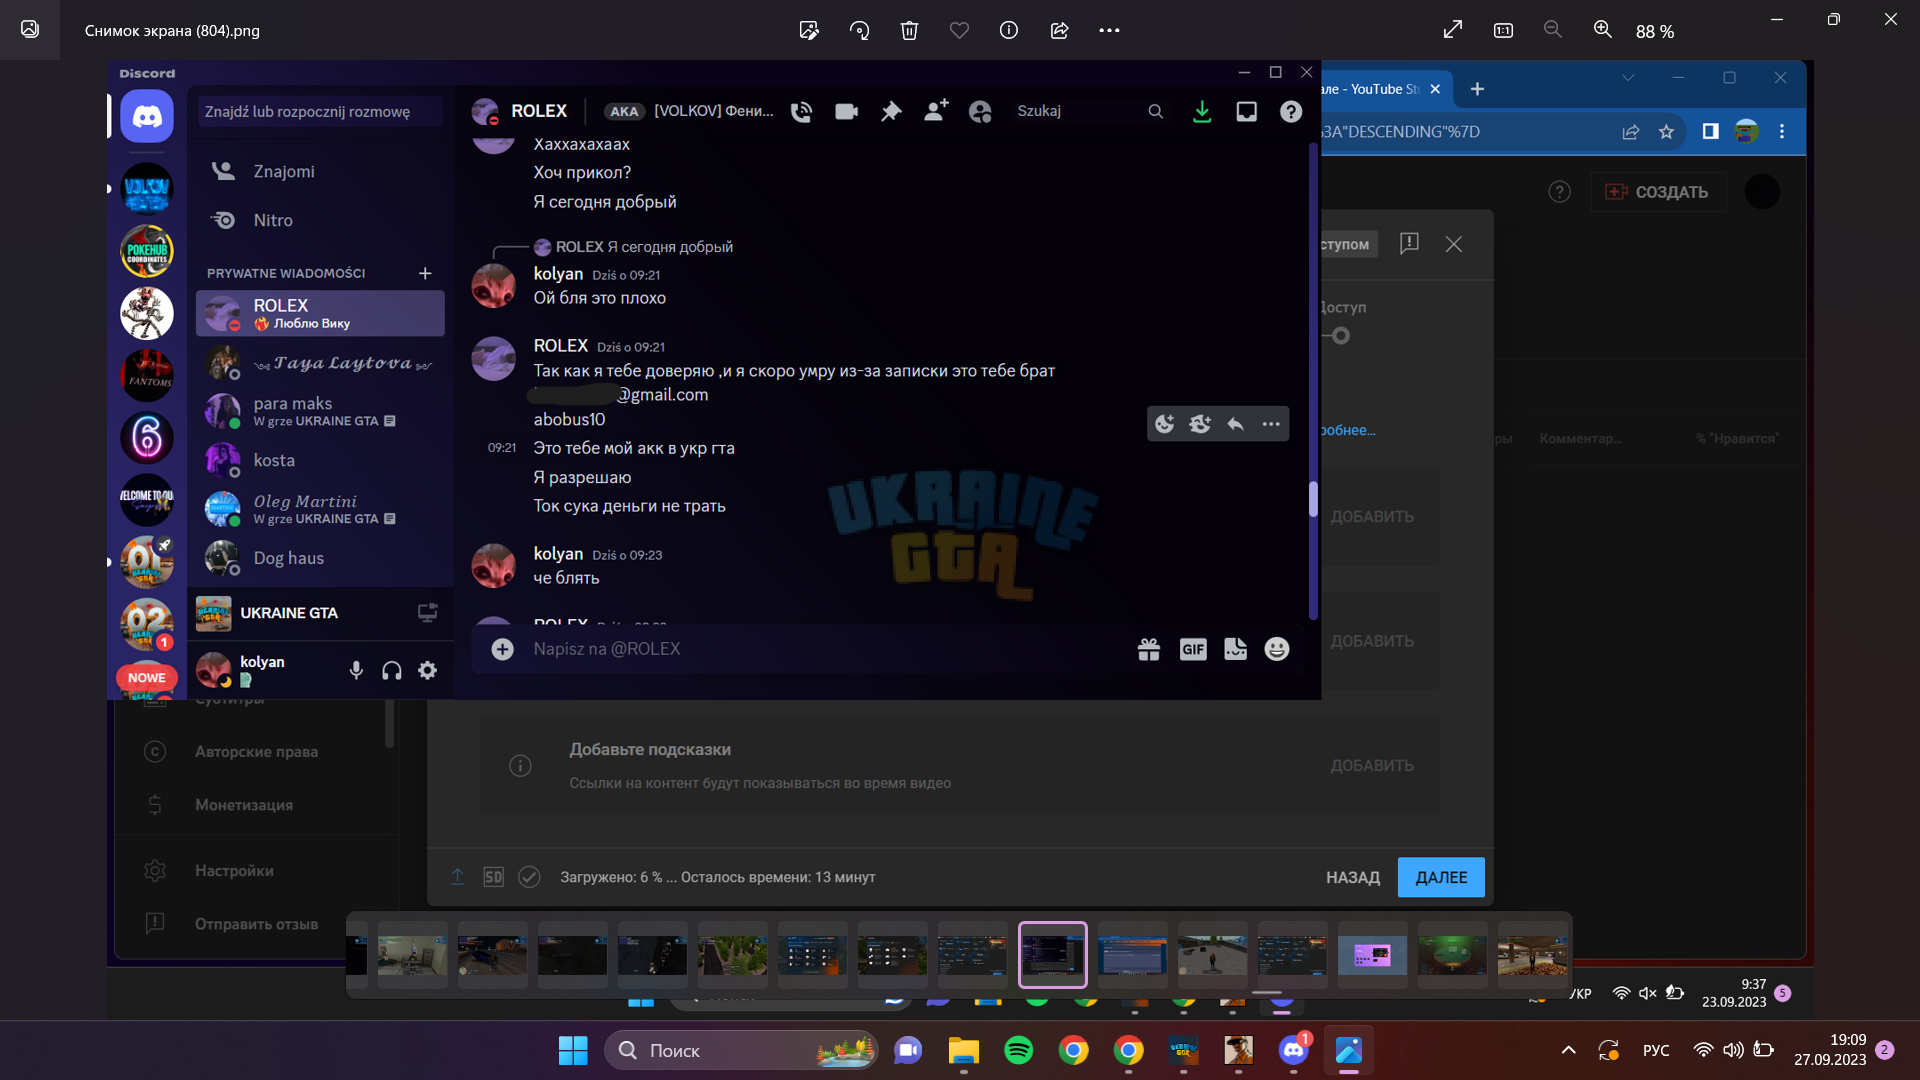This screenshot has width=1920, height=1080.
Task: Click the edit image icon in Photos toolbar
Action: pos(809,30)
